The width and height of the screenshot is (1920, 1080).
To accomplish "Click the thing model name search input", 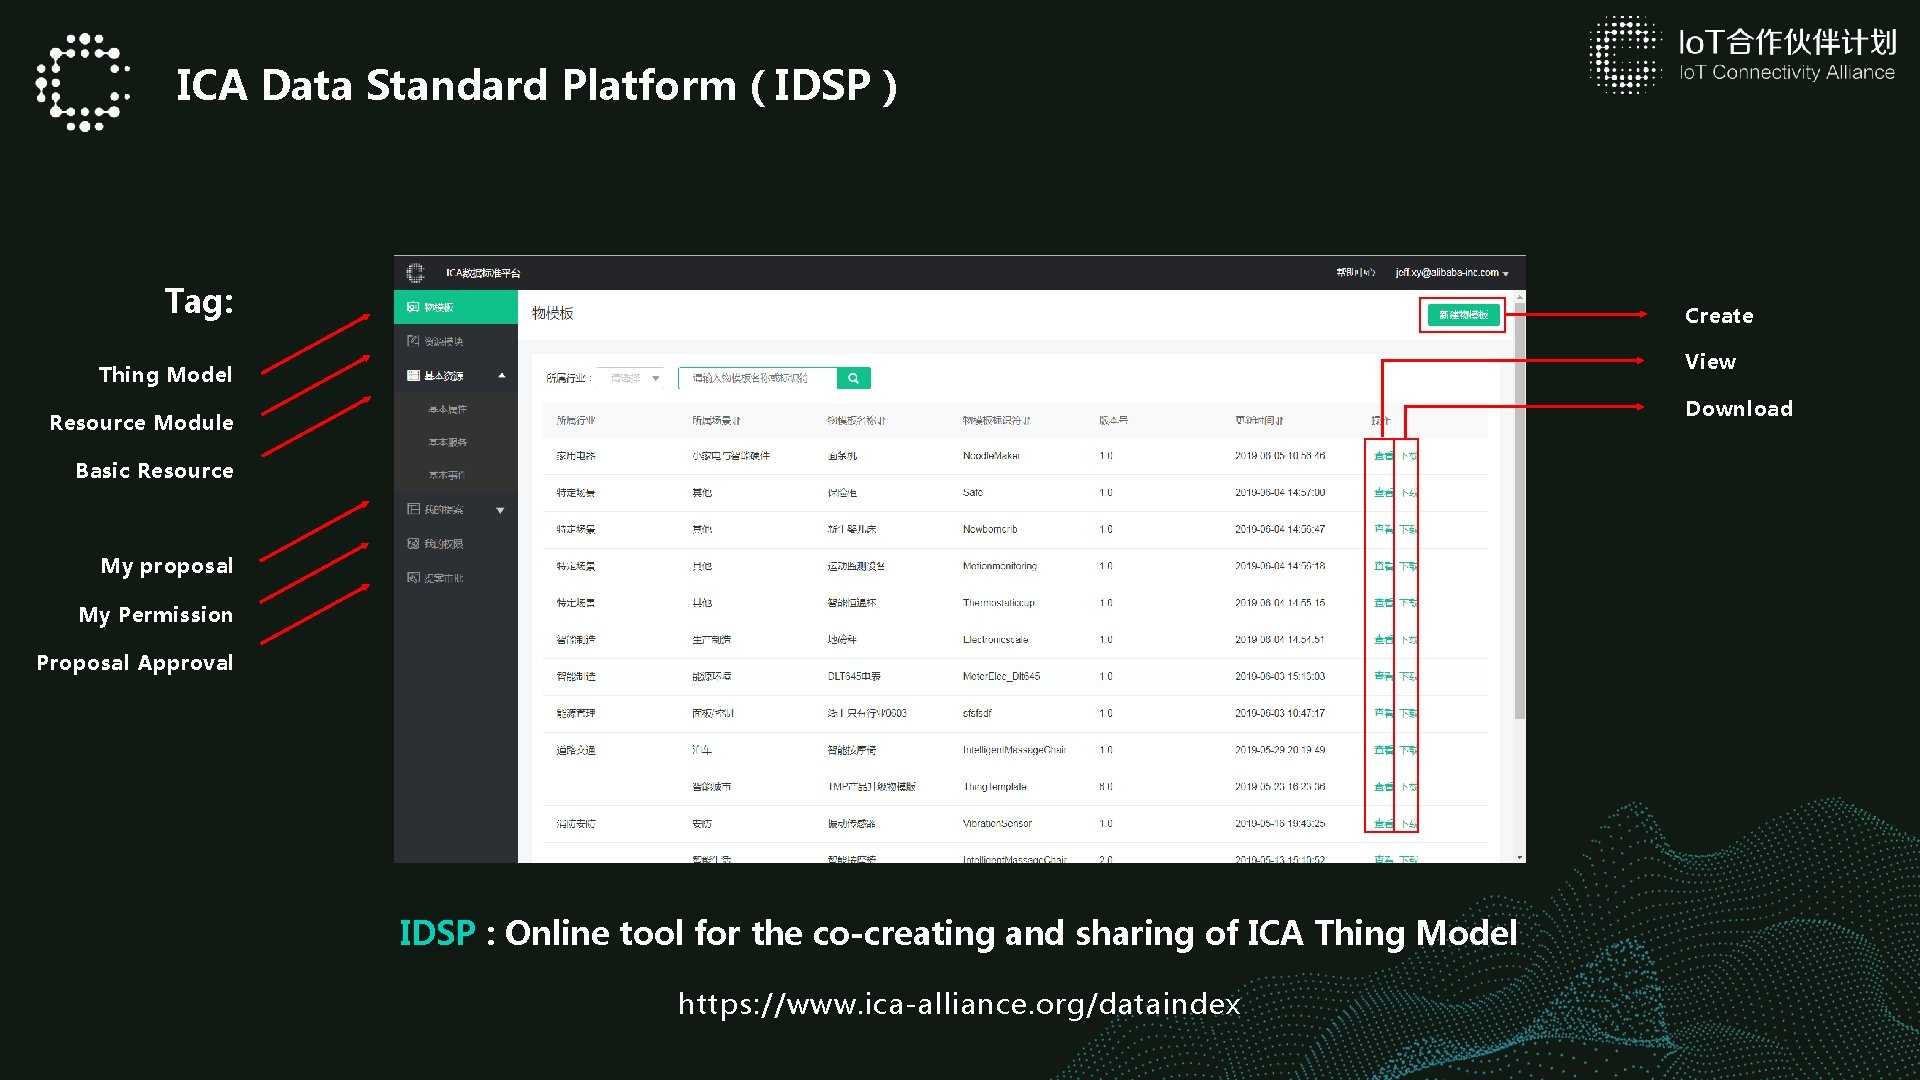I will [757, 378].
